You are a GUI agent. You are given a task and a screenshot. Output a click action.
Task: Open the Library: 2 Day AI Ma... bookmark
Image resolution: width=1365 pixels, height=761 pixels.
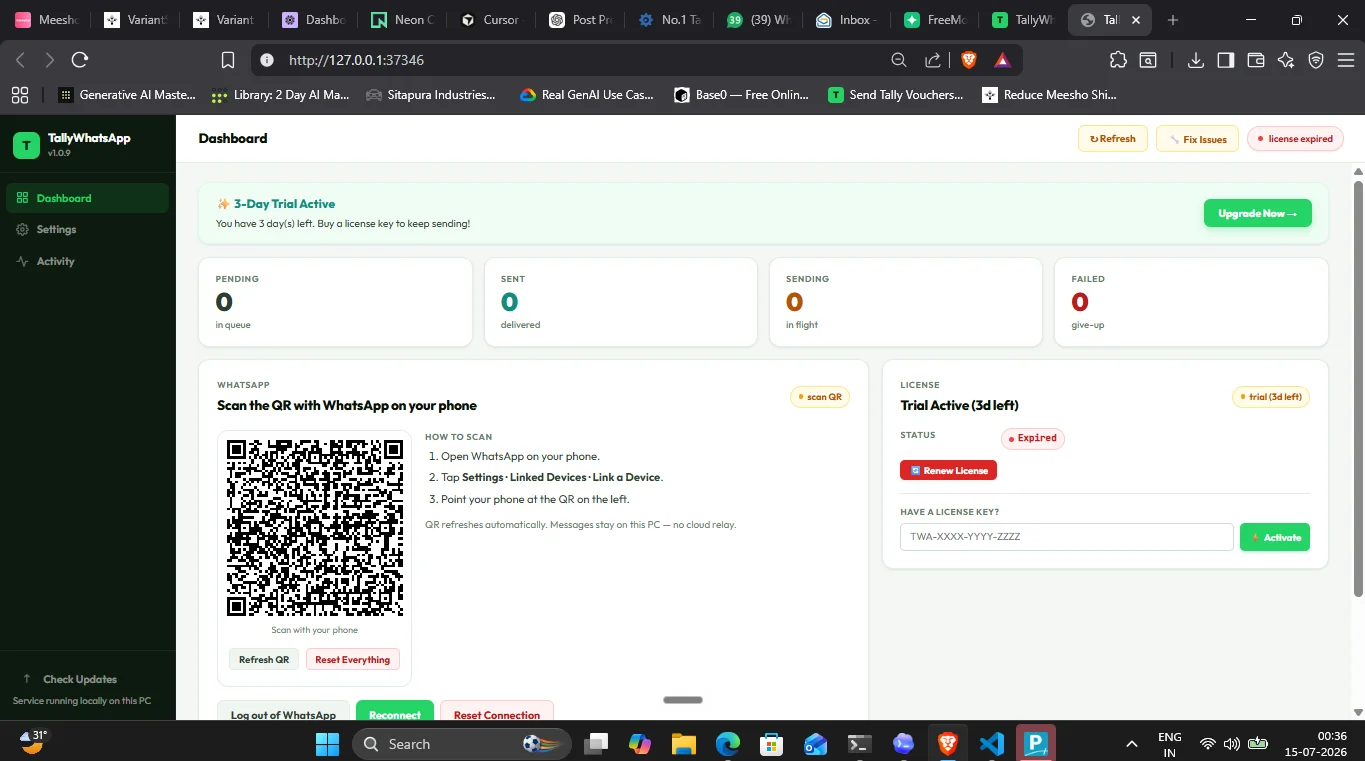click(x=281, y=95)
